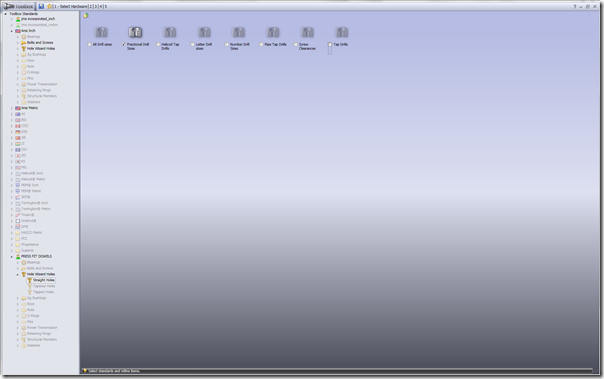
Task: Select Torrington Inch in the standards tree
Action: click(x=34, y=203)
